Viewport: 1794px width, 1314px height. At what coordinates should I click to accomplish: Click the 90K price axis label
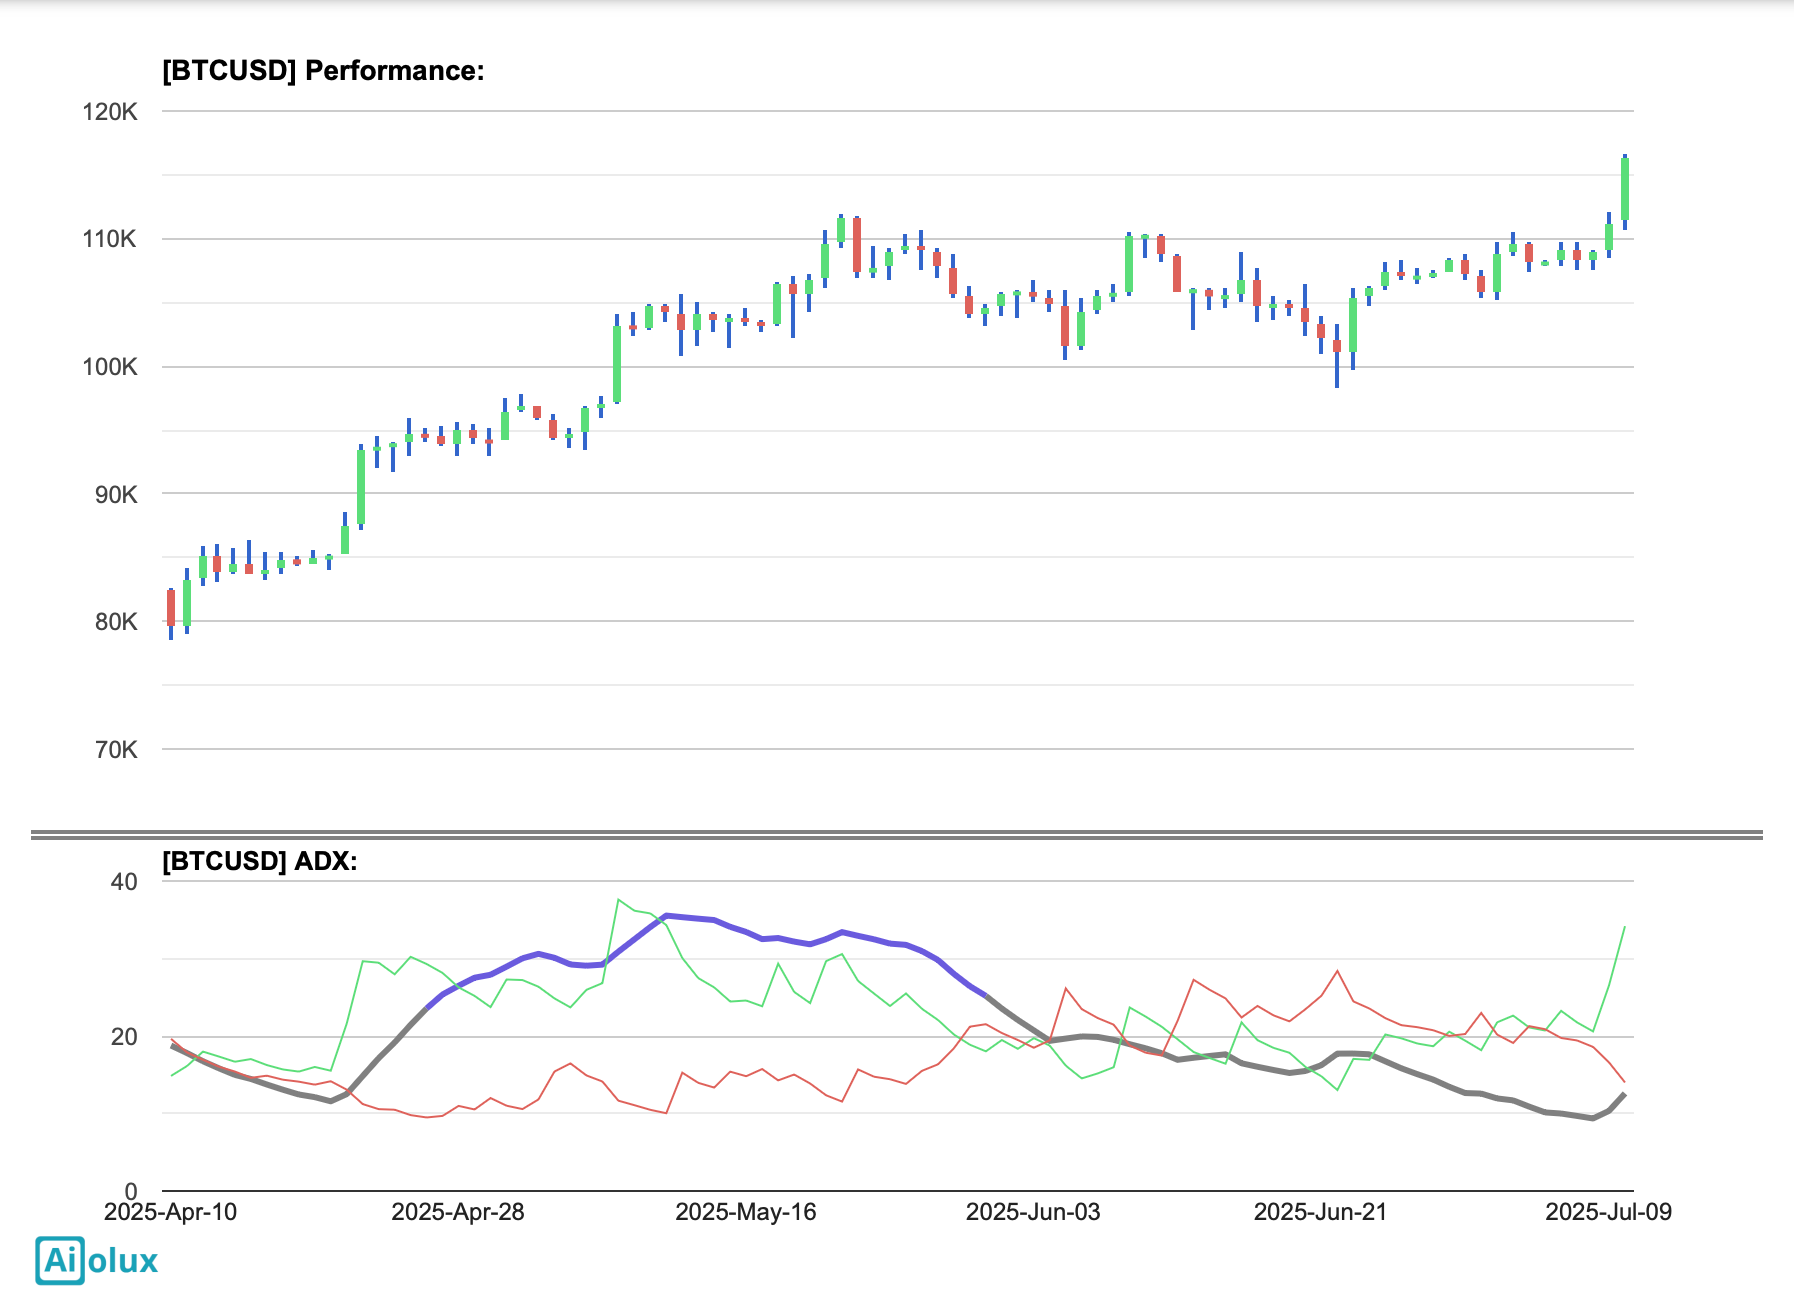point(116,494)
